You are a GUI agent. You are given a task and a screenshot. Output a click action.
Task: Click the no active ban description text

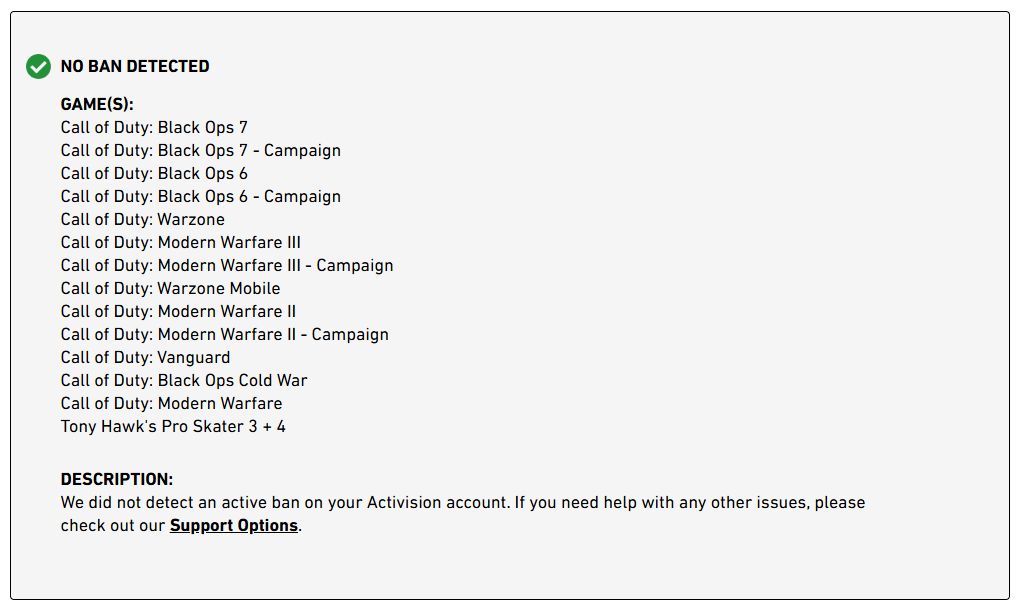point(462,503)
